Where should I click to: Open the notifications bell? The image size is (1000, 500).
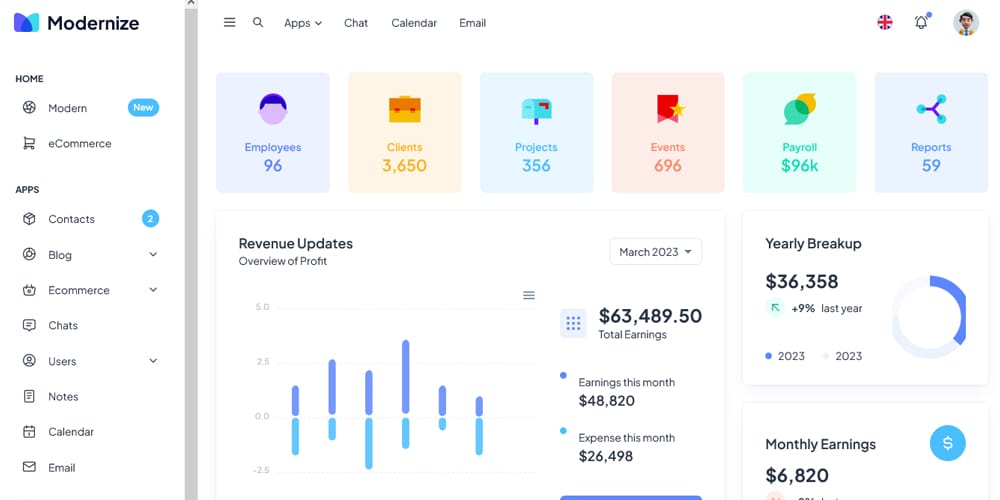click(921, 22)
